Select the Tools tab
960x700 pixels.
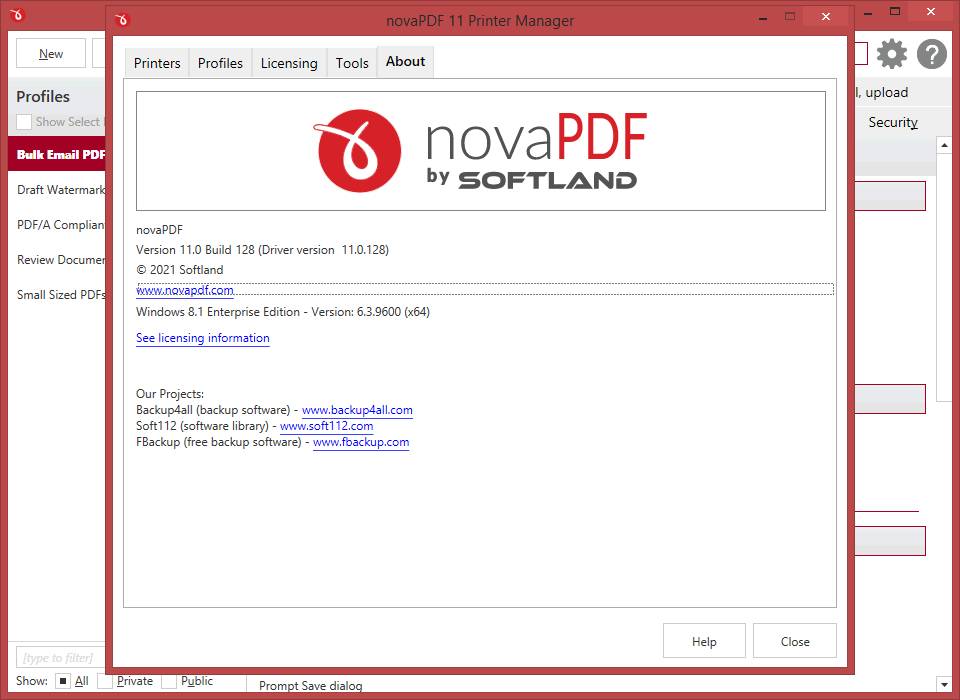coord(352,63)
